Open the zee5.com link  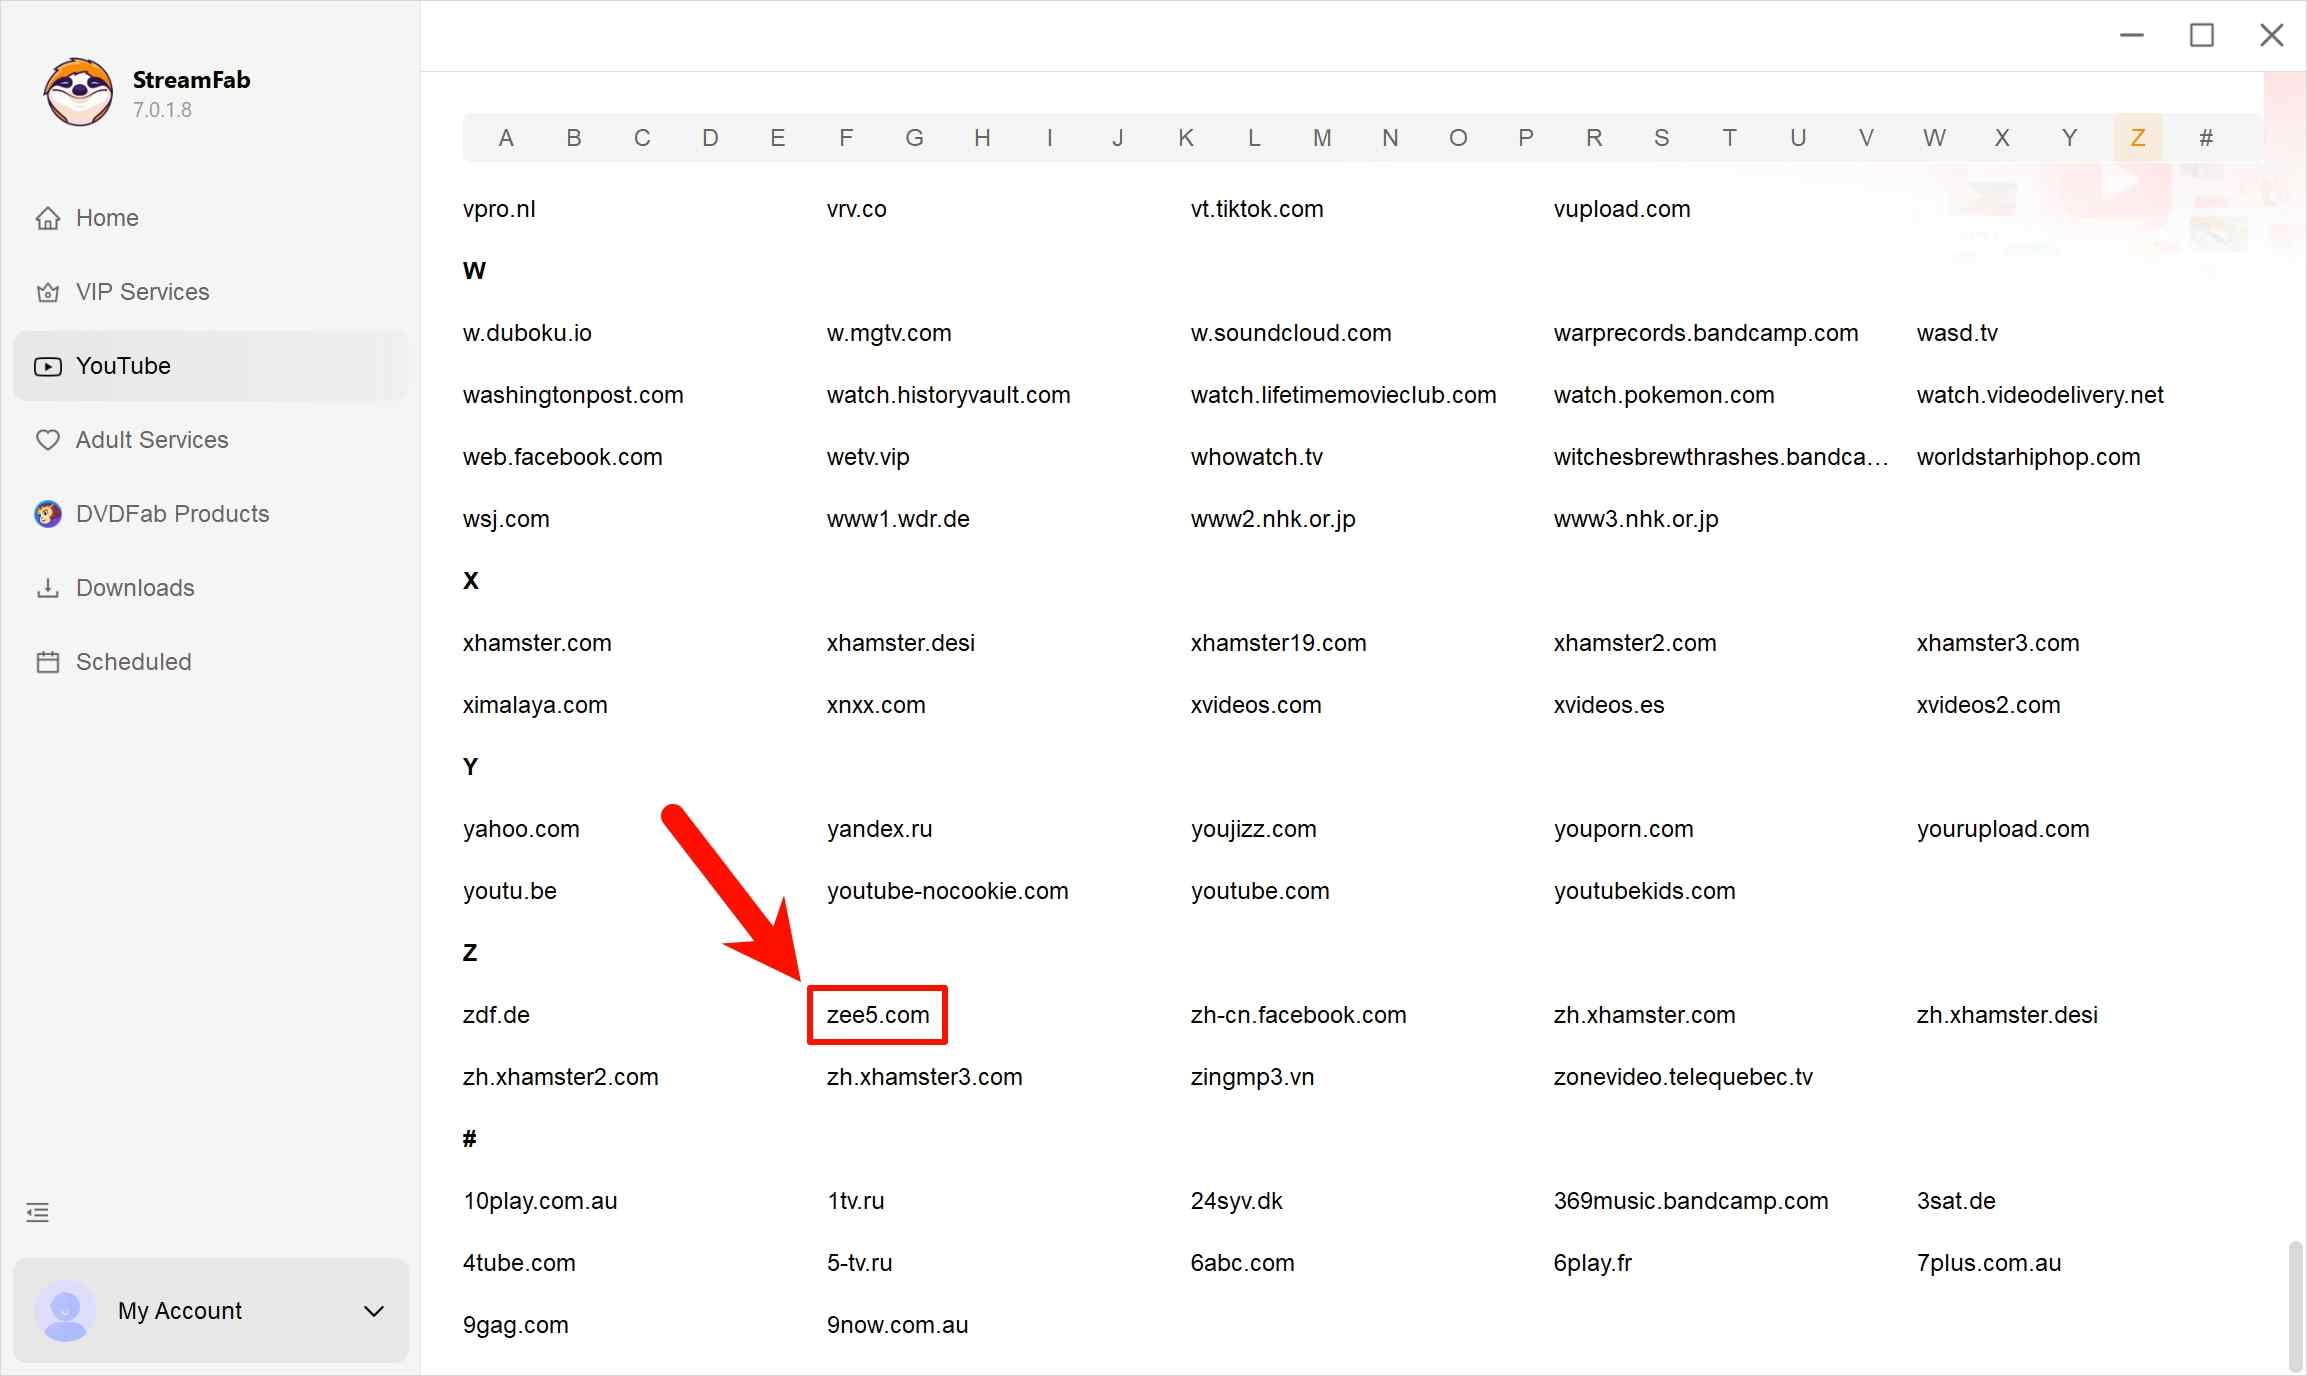tap(877, 1015)
